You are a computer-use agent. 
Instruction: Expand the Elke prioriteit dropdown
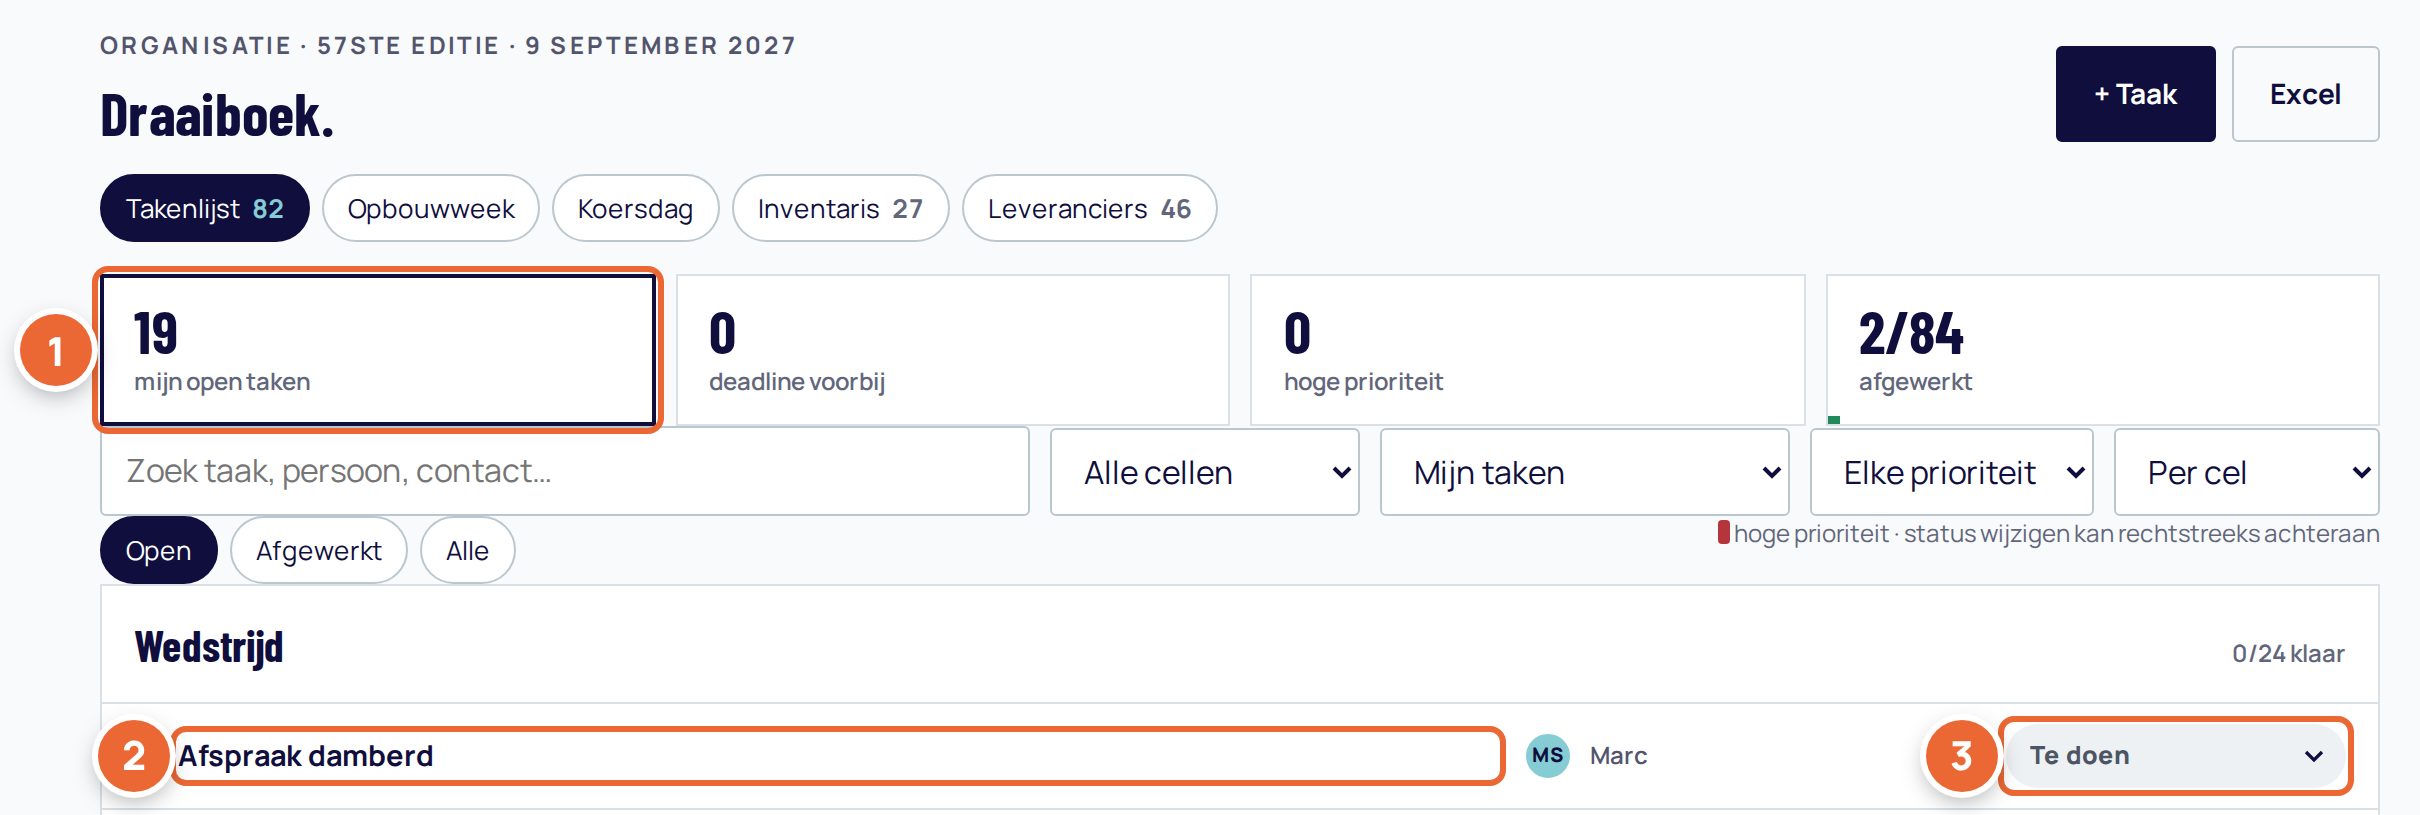click(x=1951, y=472)
